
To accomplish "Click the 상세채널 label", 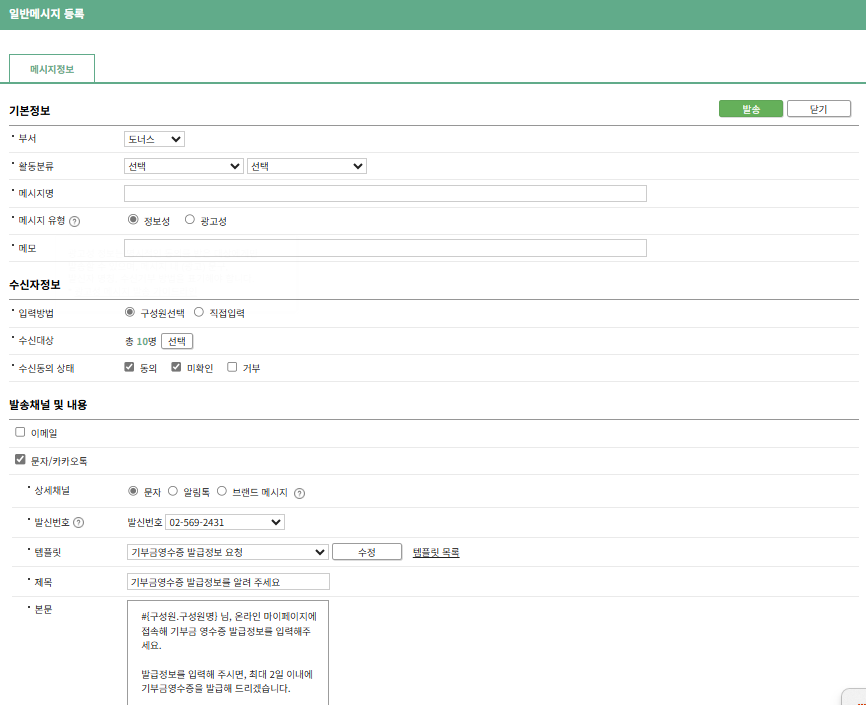I will (x=52, y=490).
